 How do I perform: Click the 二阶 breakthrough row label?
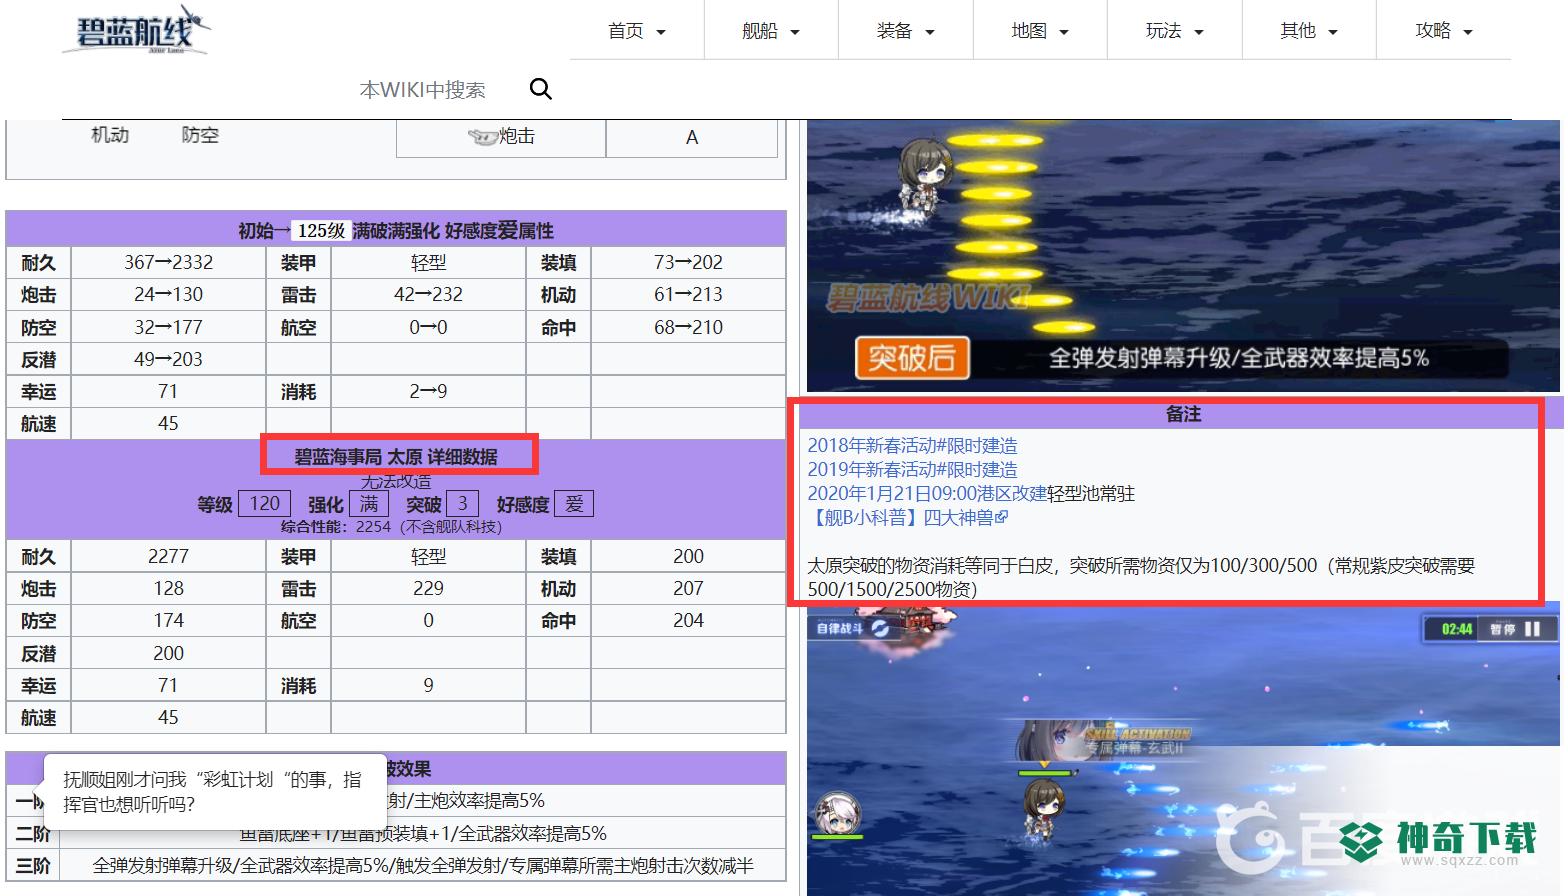tap(33, 833)
